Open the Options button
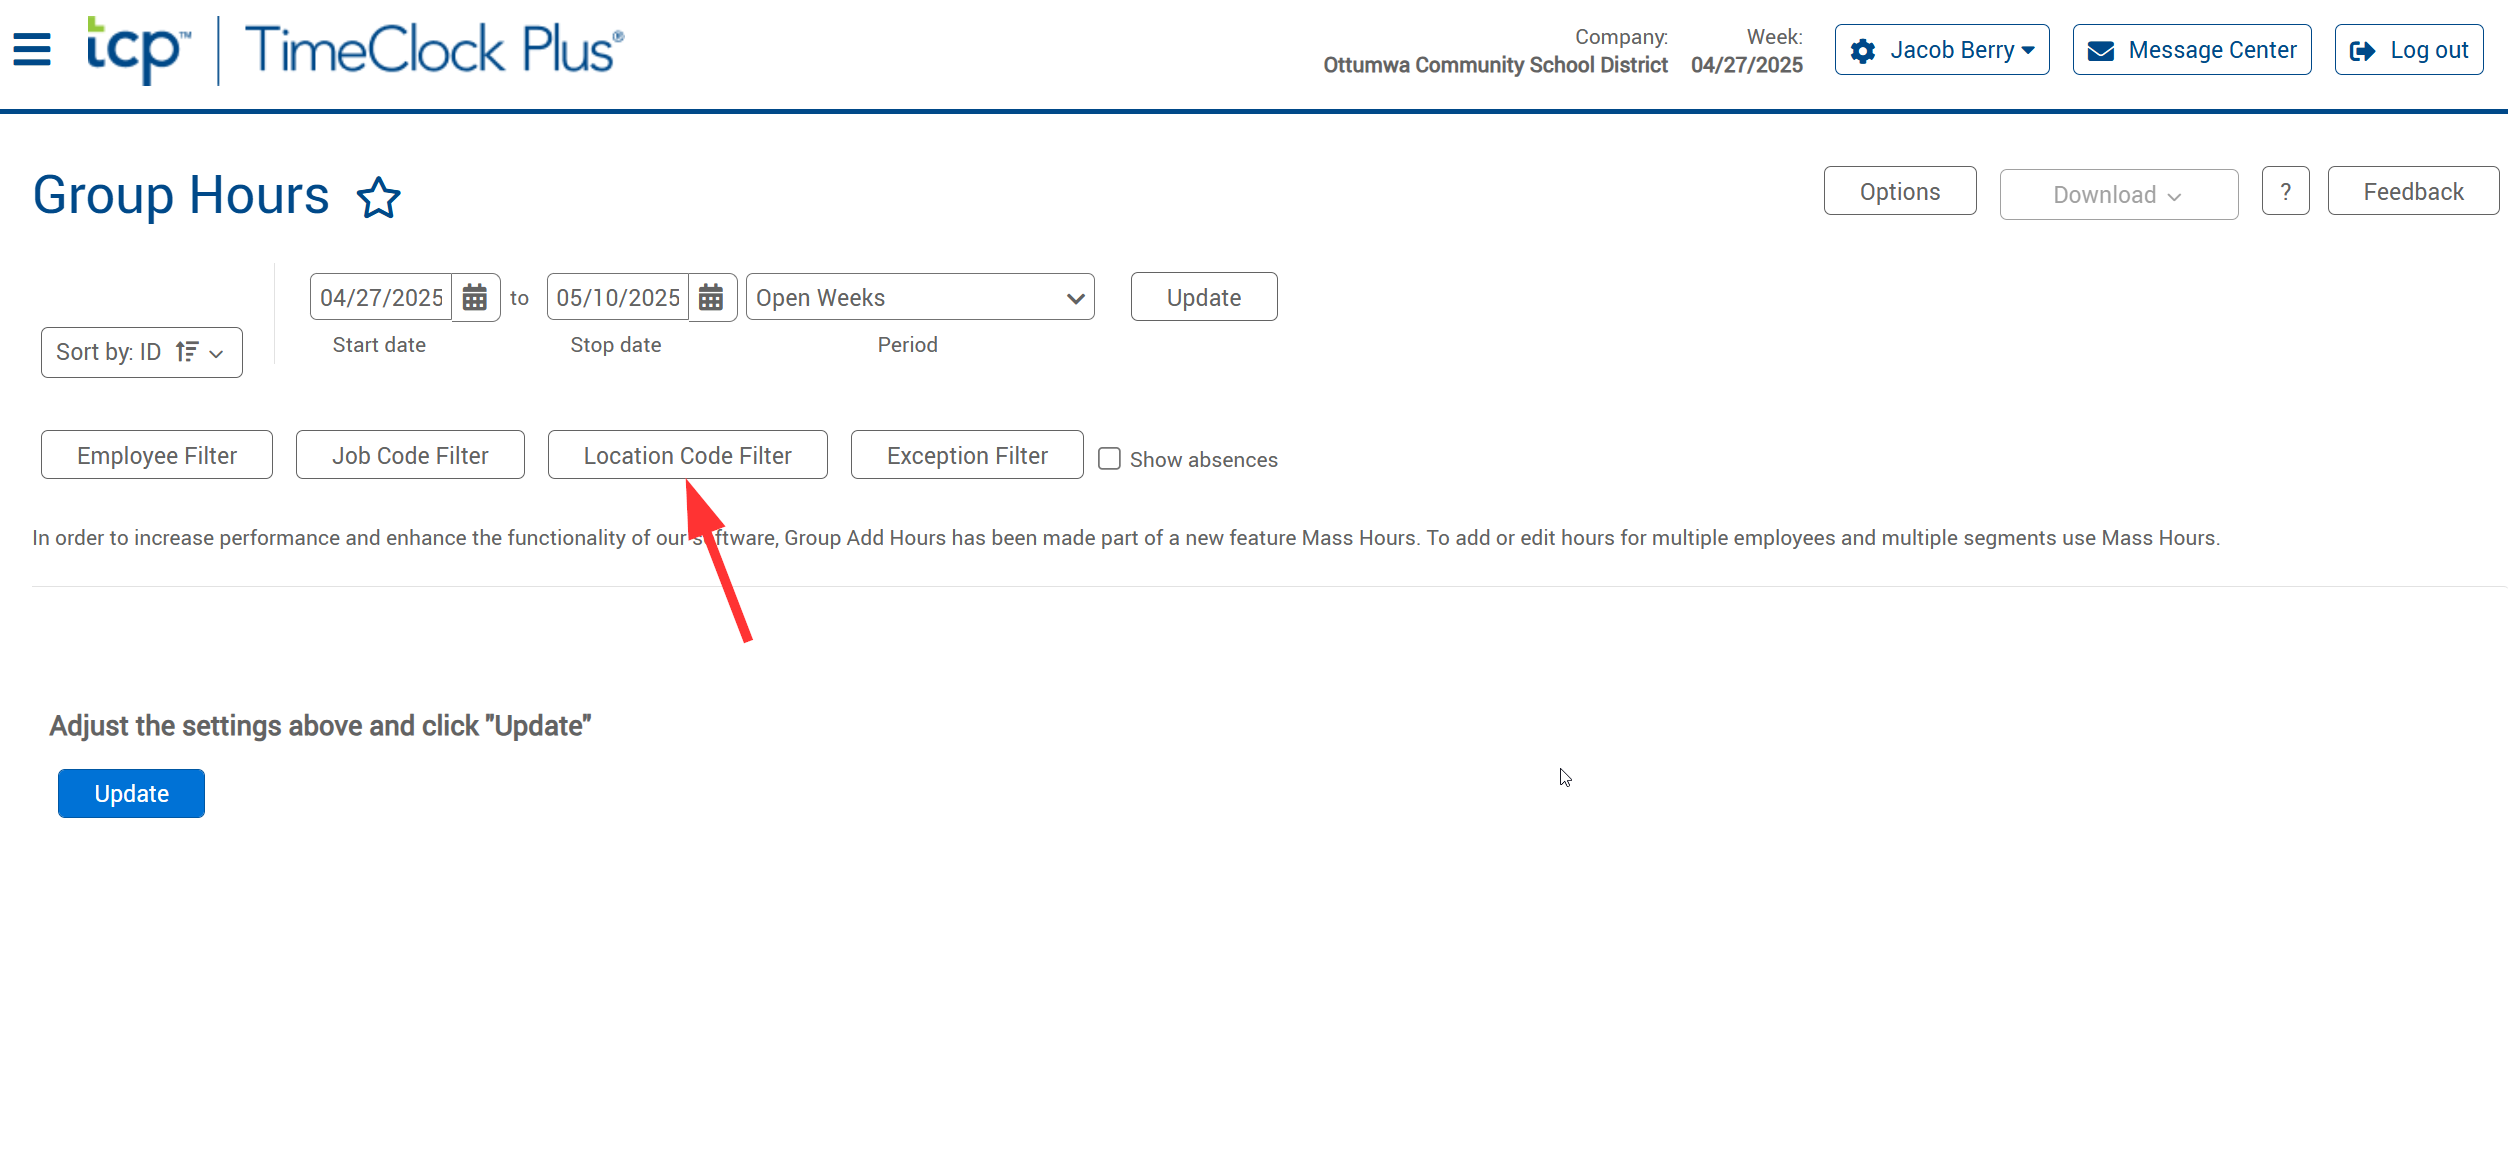The width and height of the screenshot is (2508, 1159). [1899, 191]
